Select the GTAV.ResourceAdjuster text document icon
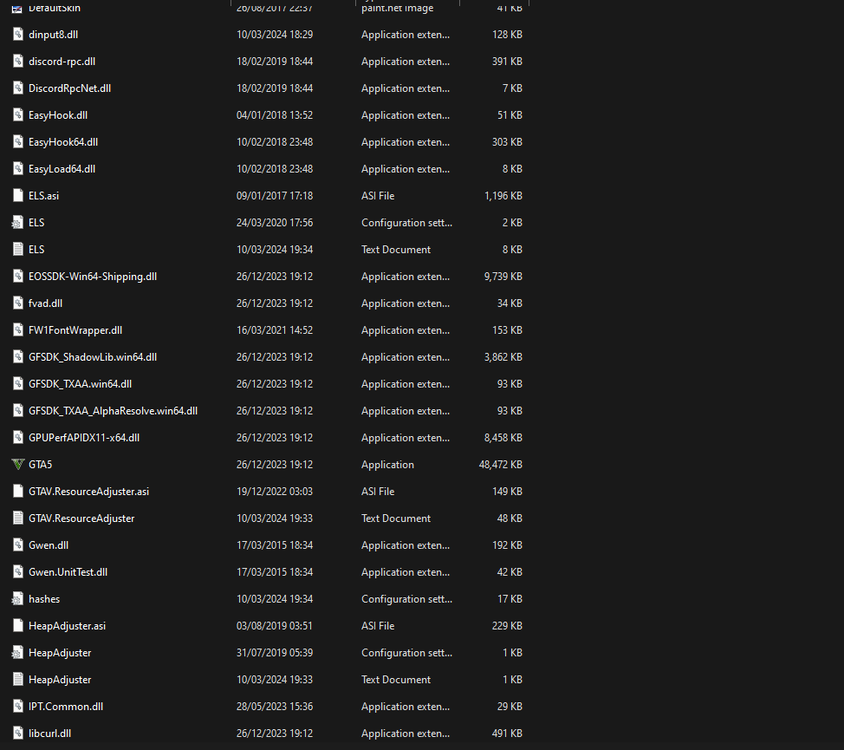The image size is (844, 750). (x=17, y=518)
